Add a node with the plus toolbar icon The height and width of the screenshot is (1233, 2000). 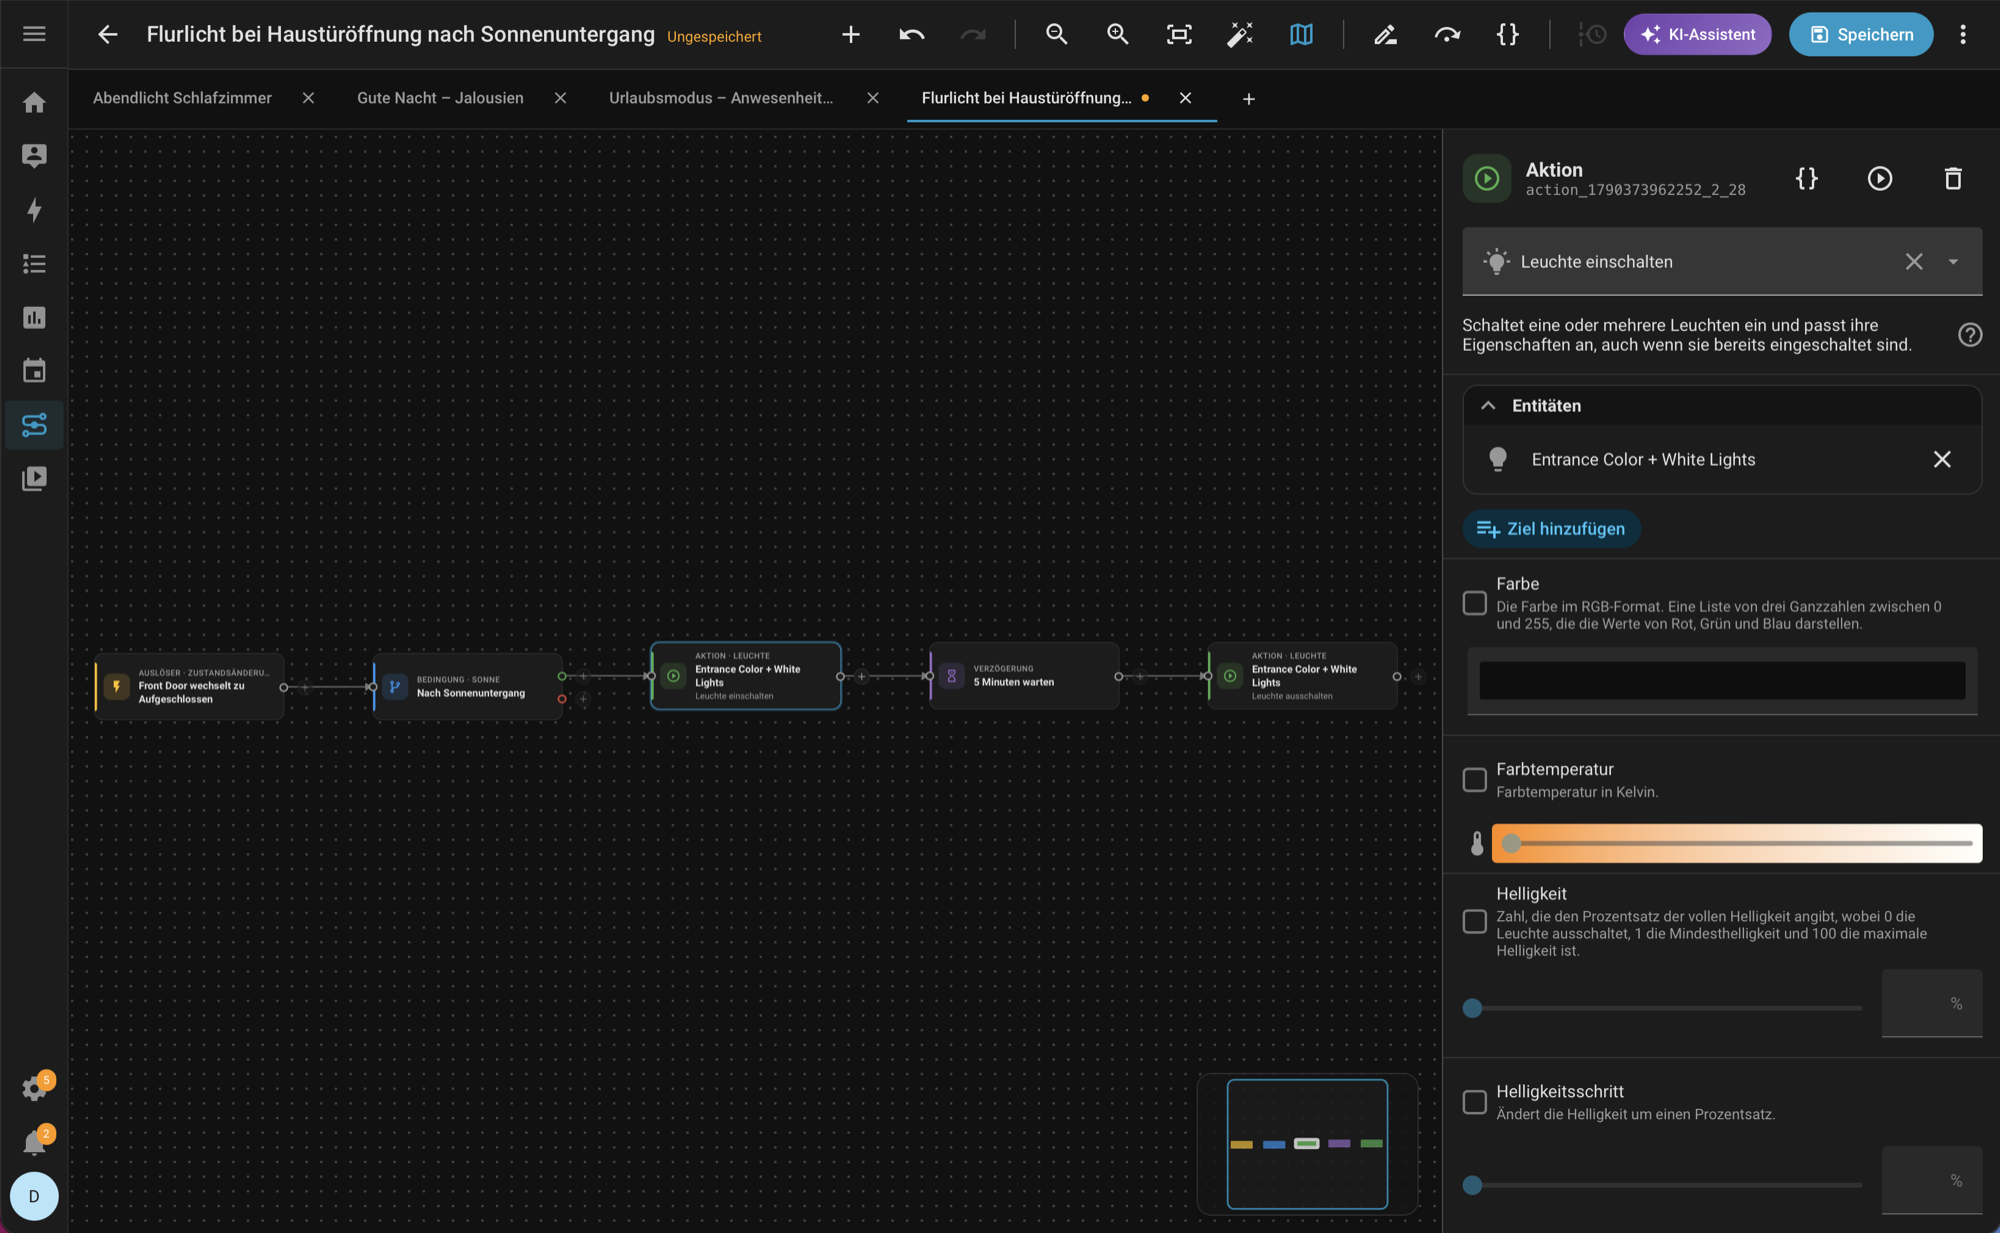[x=851, y=34]
